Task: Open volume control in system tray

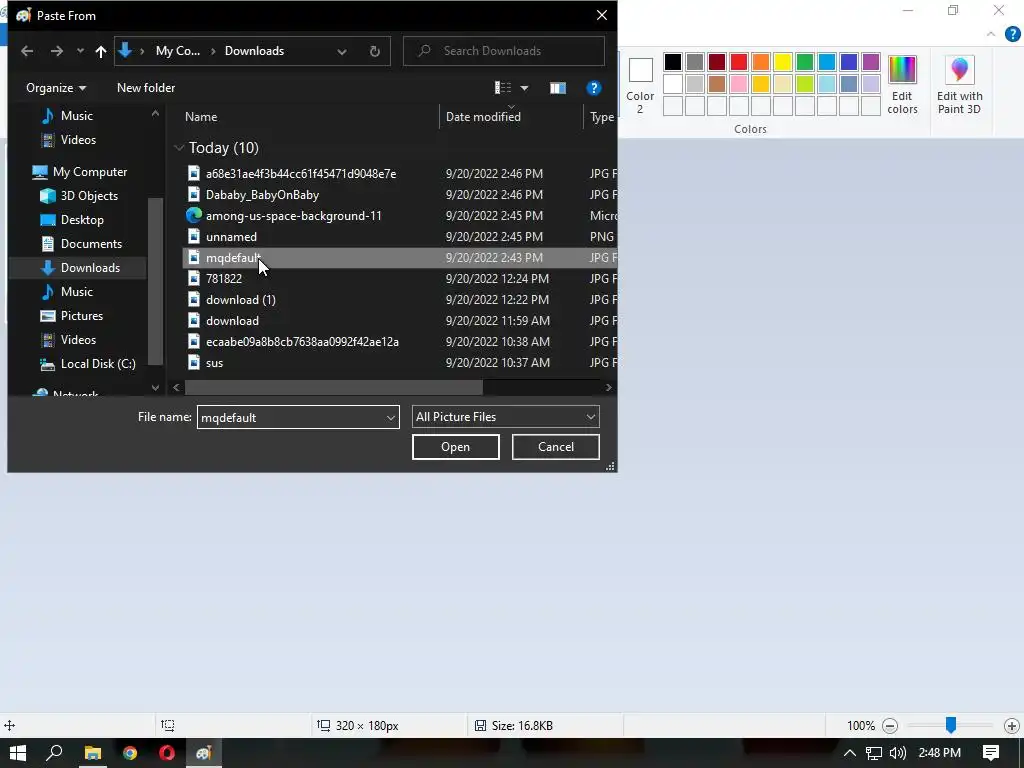Action: (x=898, y=753)
